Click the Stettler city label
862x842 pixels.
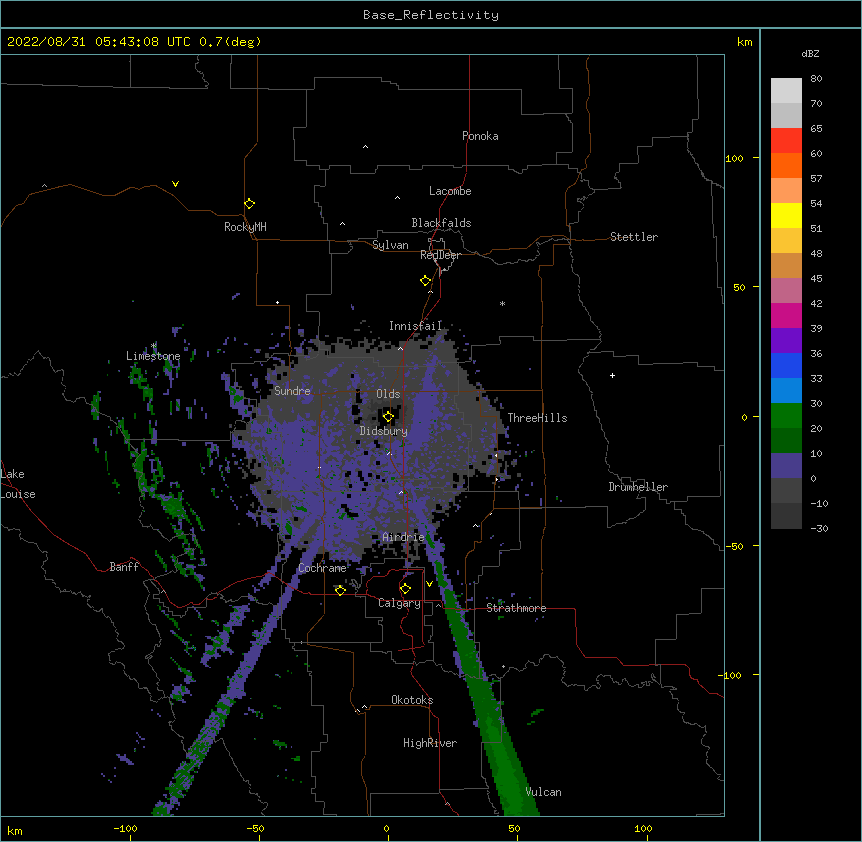(634, 237)
